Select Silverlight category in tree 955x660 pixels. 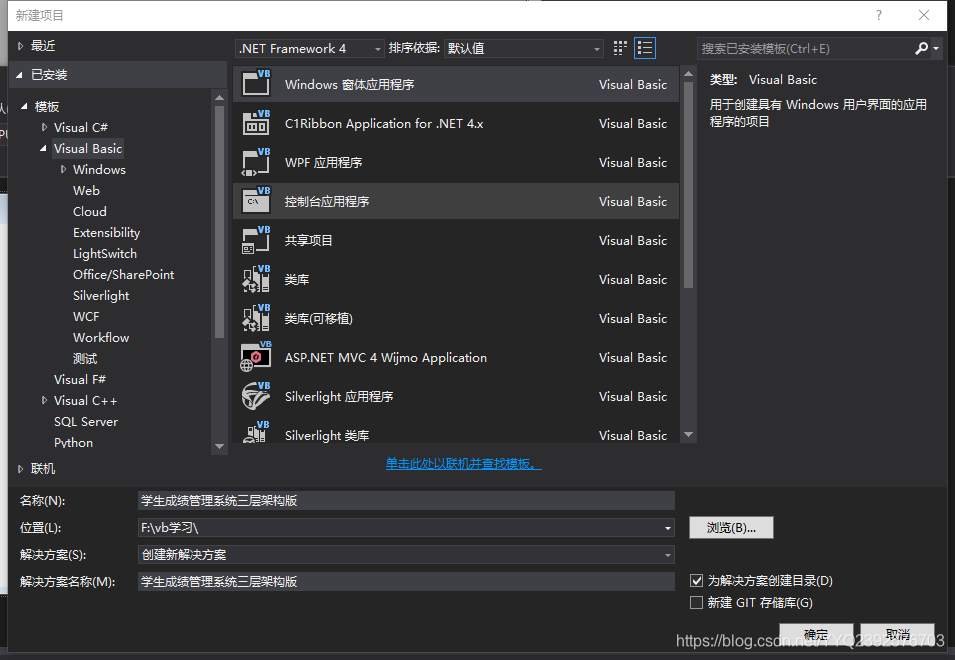click(x=101, y=295)
